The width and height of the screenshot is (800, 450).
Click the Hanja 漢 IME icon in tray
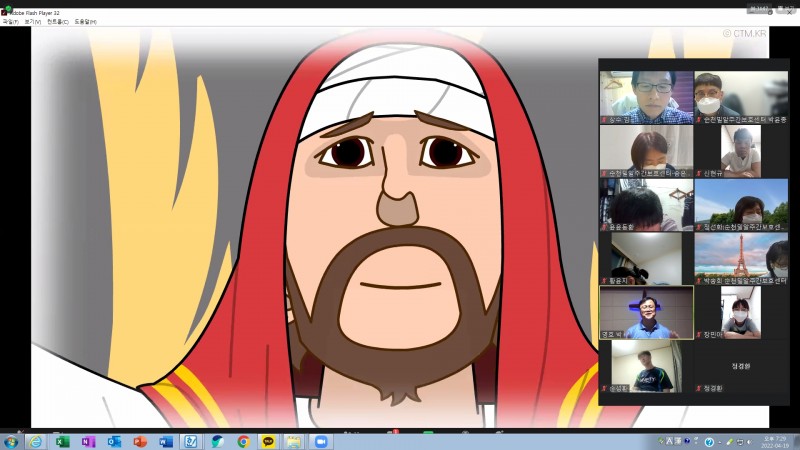coord(678,441)
